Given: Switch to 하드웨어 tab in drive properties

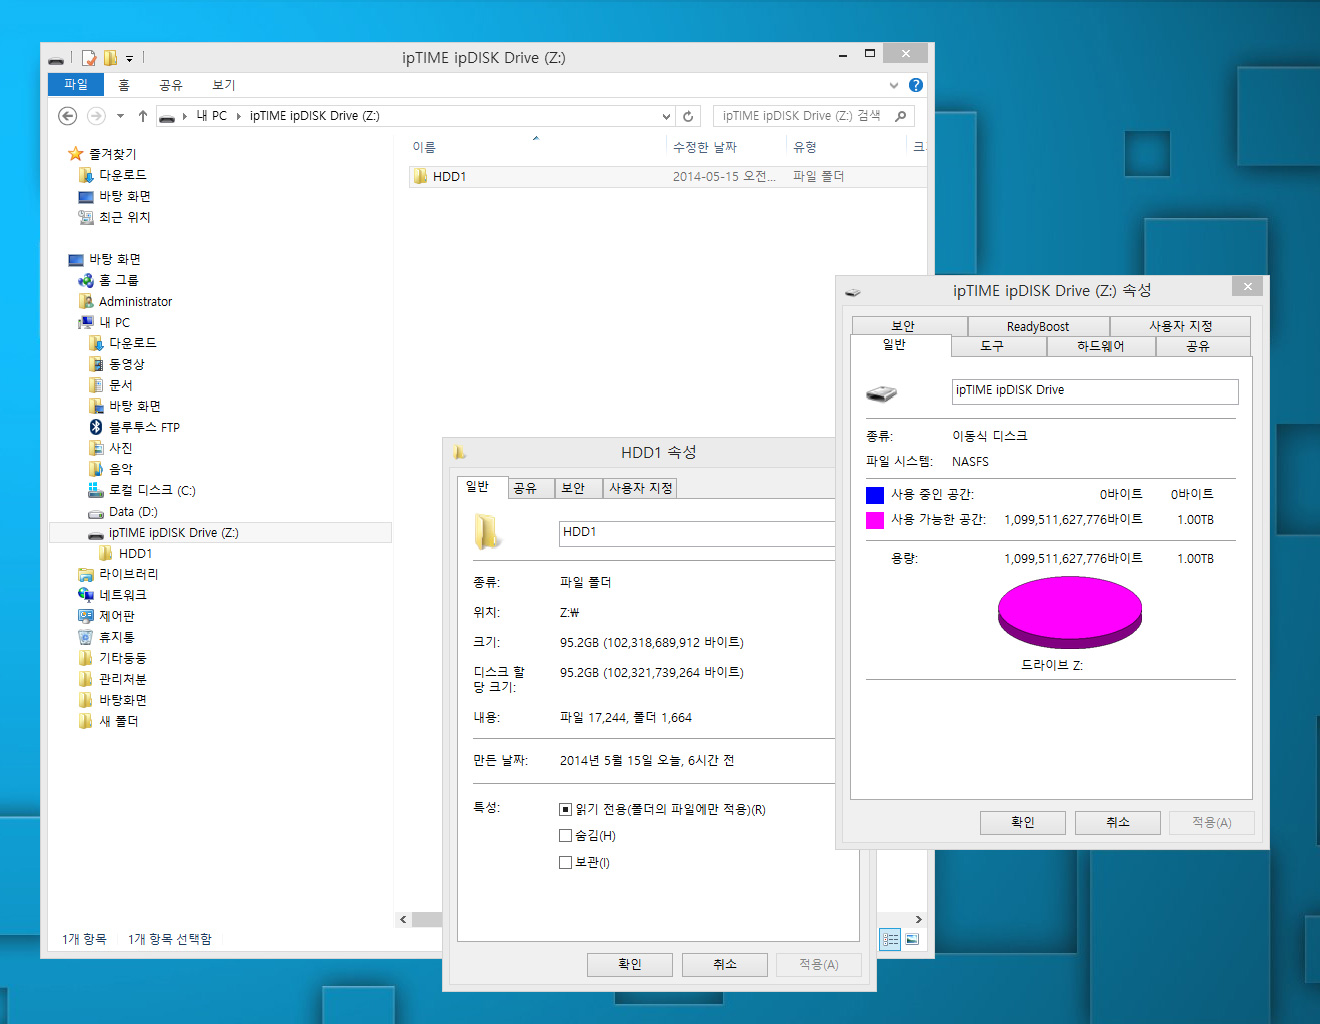Looking at the screenshot, I should 1101,346.
